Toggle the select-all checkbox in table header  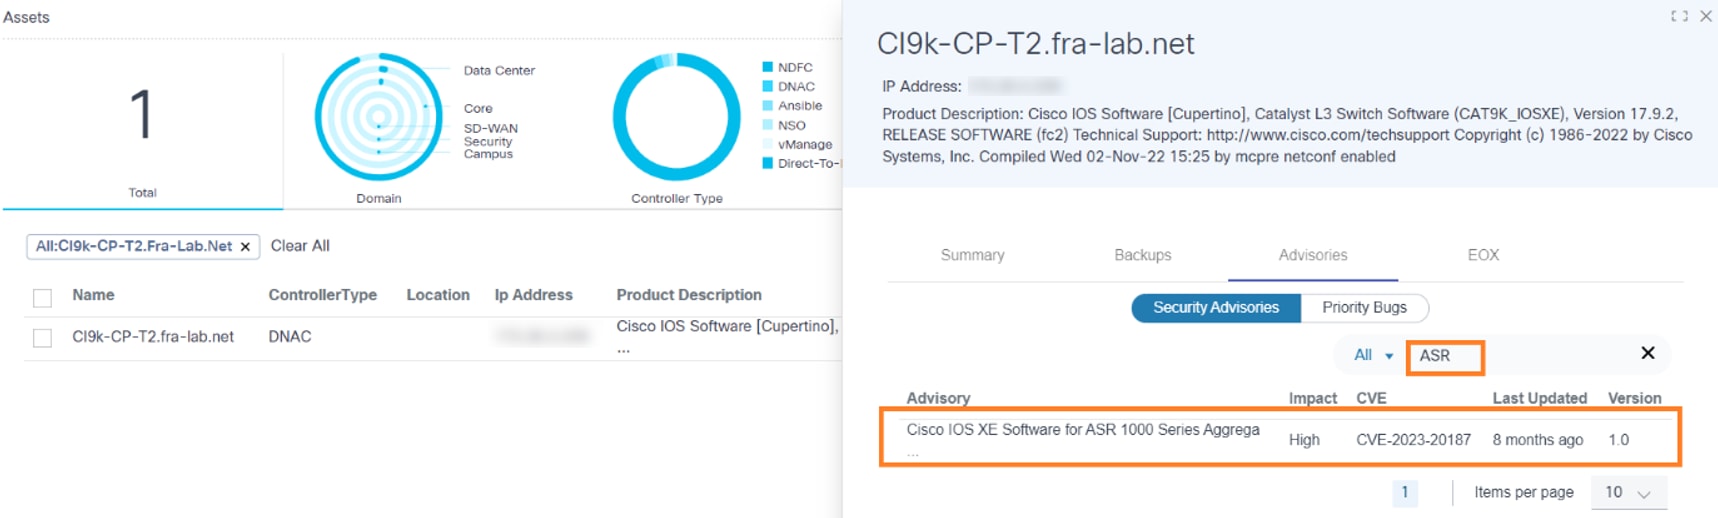(x=42, y=297)
